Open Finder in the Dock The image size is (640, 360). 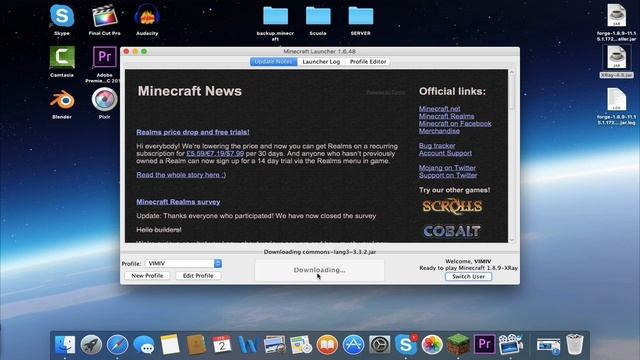click(x=65, y=345)
